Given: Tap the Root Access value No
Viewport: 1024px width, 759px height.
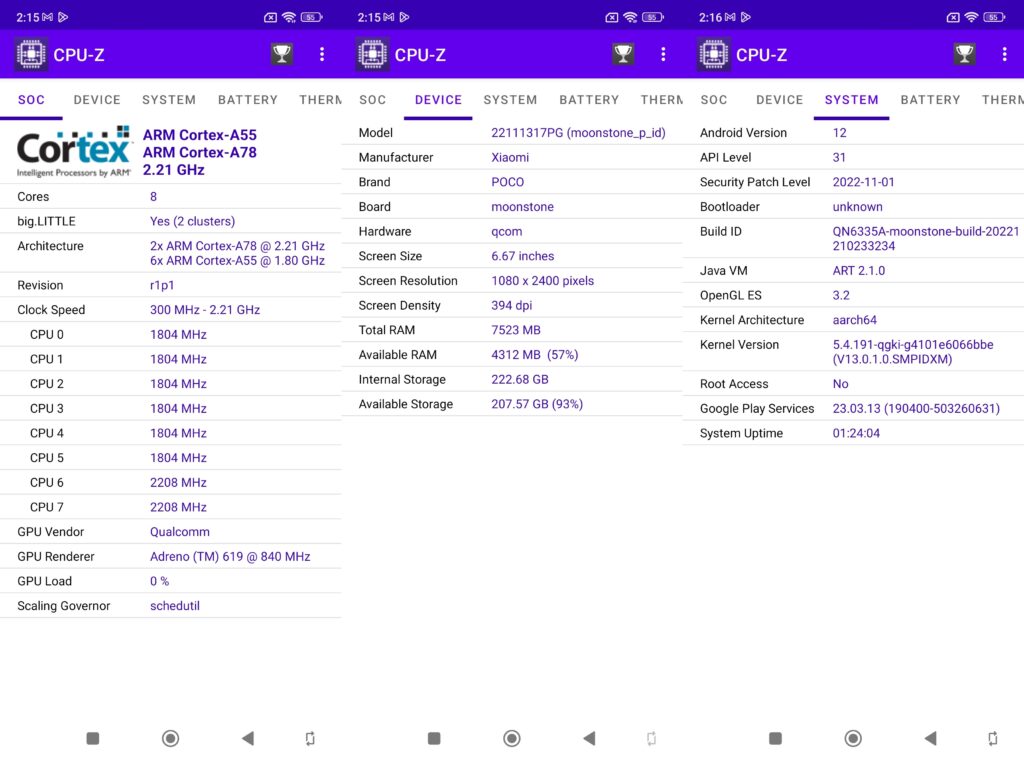Looking at the screenshot, I should click(x=840, y=384).
